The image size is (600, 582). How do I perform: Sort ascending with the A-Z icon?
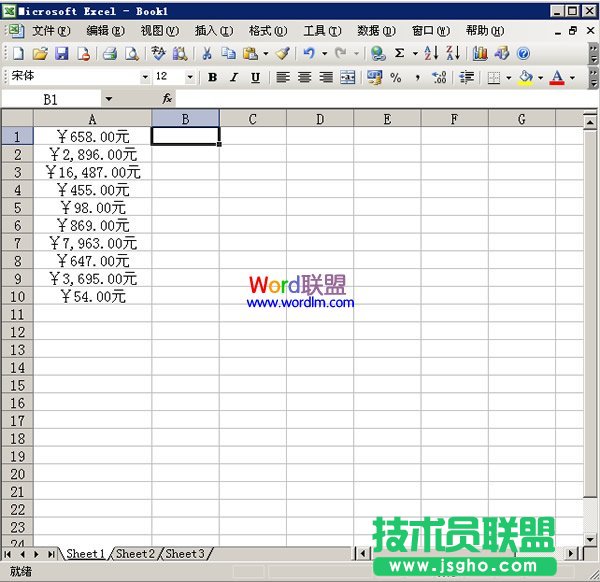coord(431,53)
